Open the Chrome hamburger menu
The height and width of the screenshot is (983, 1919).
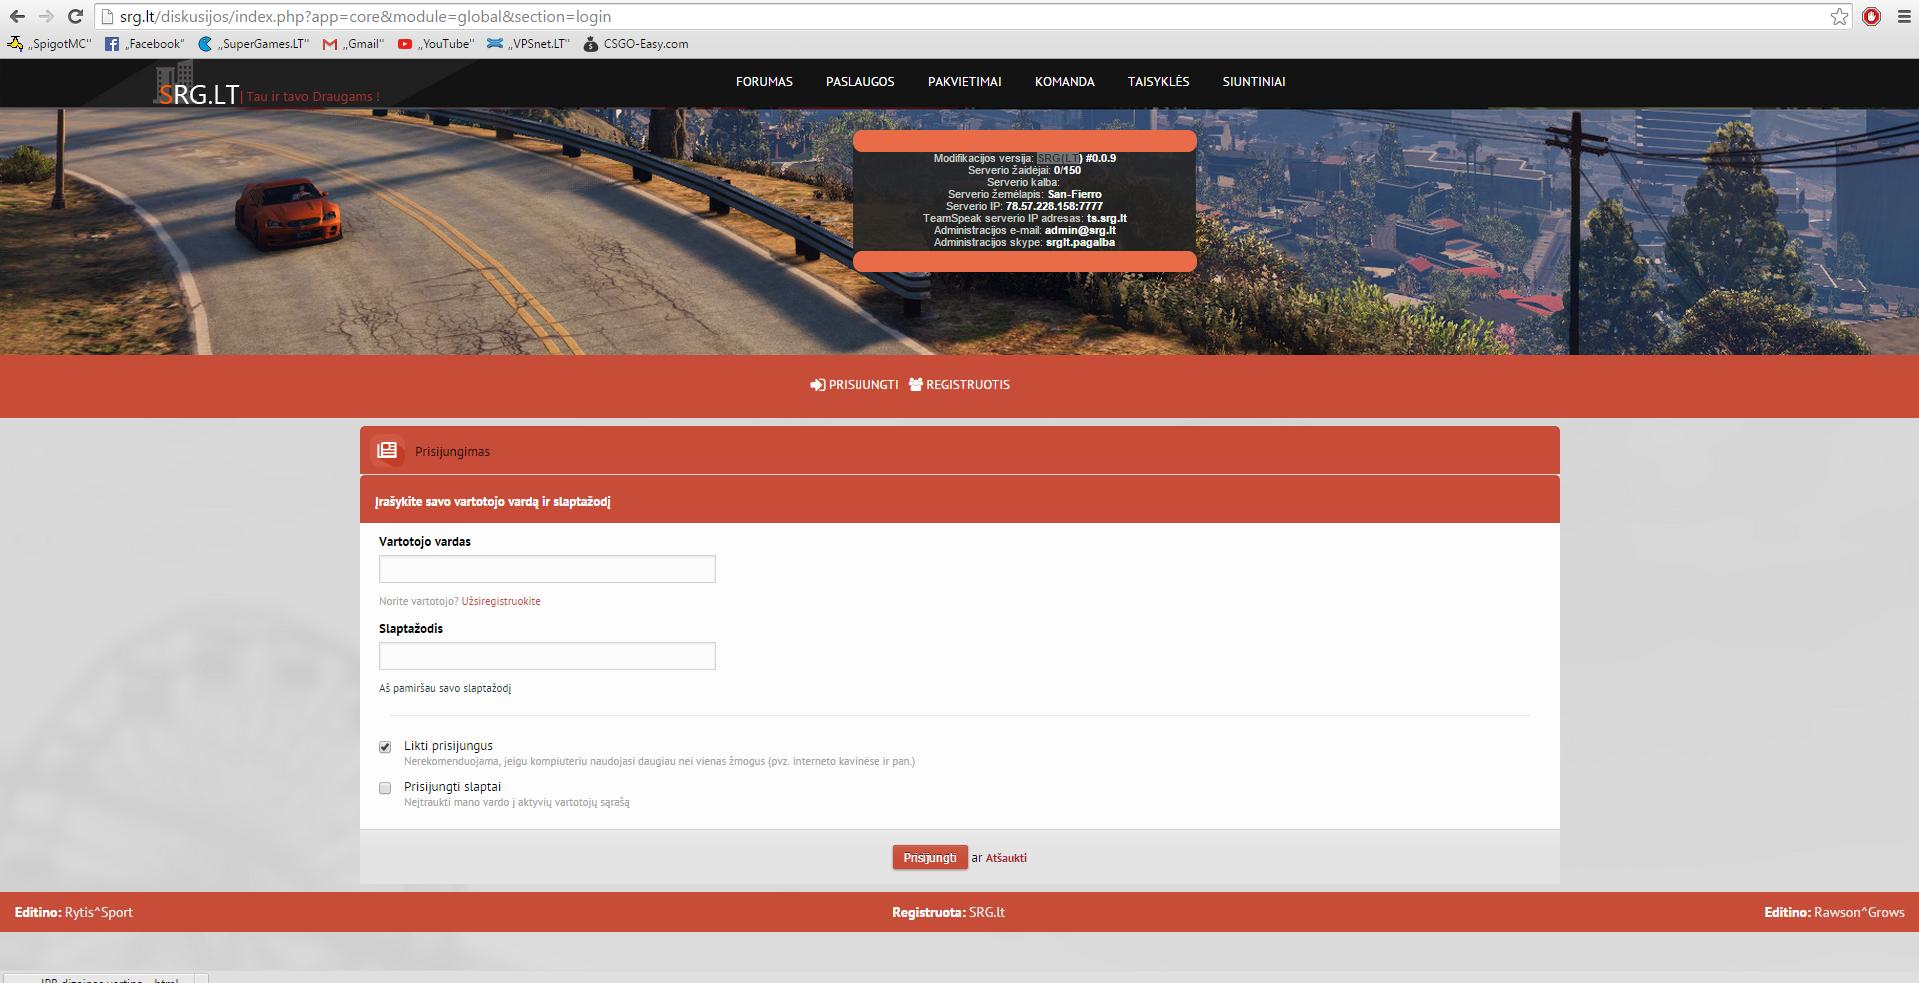point(1904,16)
